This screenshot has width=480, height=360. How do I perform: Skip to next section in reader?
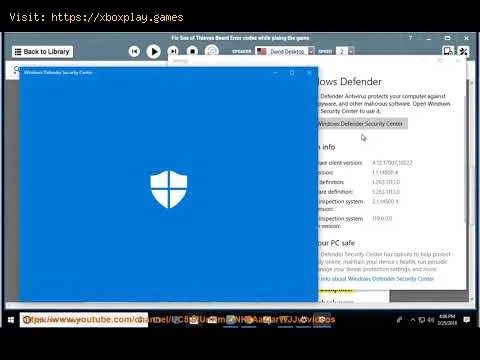[173, 51]
